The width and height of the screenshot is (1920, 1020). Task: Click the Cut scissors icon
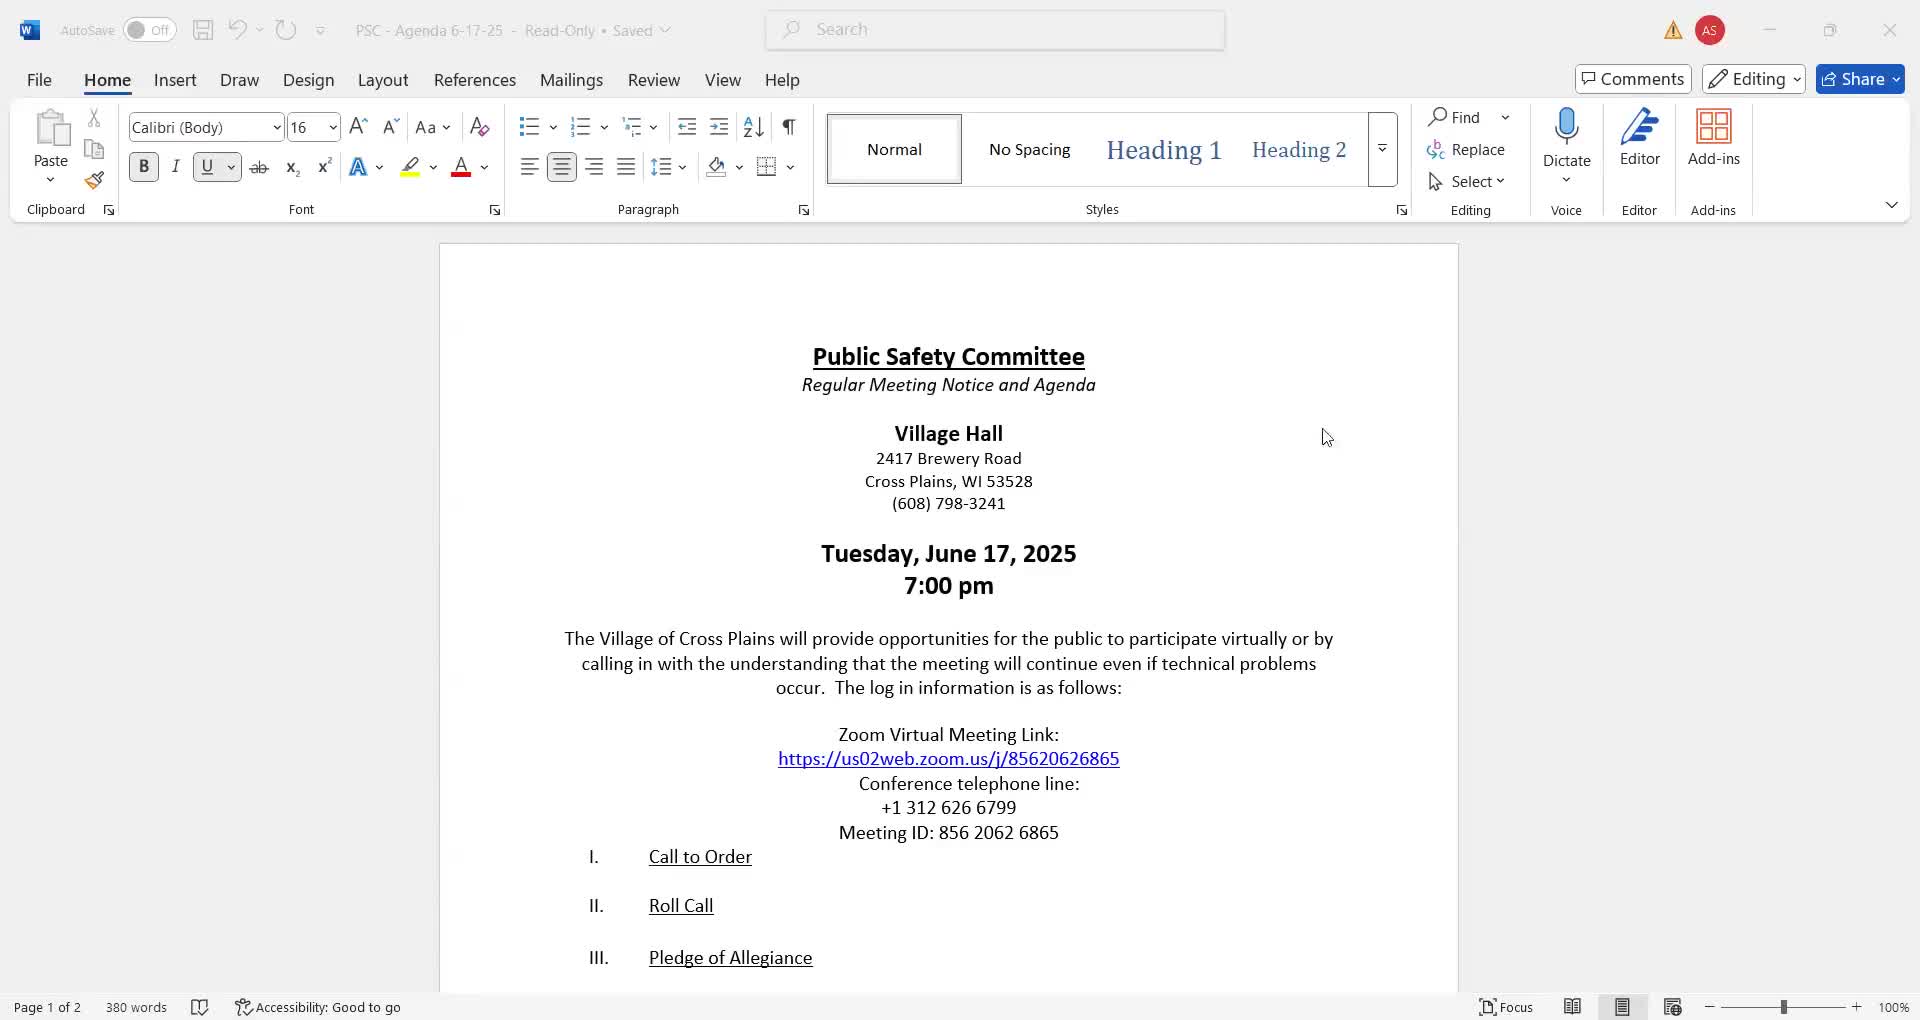[x=94, y=118]
